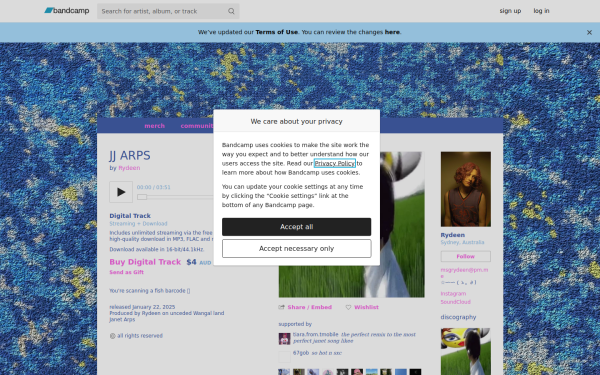Click the search magnifier icon
The height and width of the screenshot is (375, 600).
click(x=231, y=11)
